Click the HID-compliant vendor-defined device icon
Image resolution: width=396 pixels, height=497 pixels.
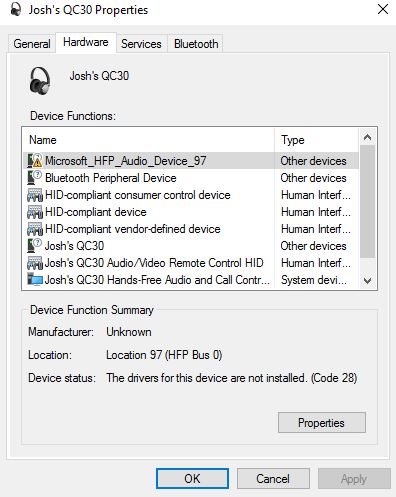[35, 229]
